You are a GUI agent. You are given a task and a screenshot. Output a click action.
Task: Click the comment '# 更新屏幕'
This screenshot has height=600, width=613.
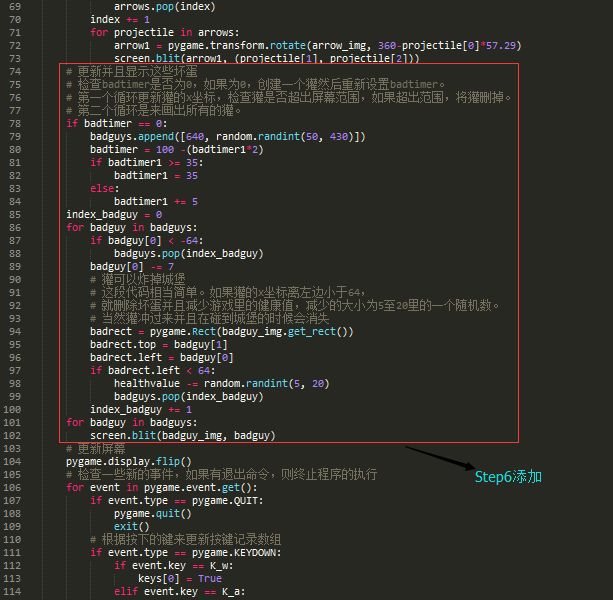[98, 448]
